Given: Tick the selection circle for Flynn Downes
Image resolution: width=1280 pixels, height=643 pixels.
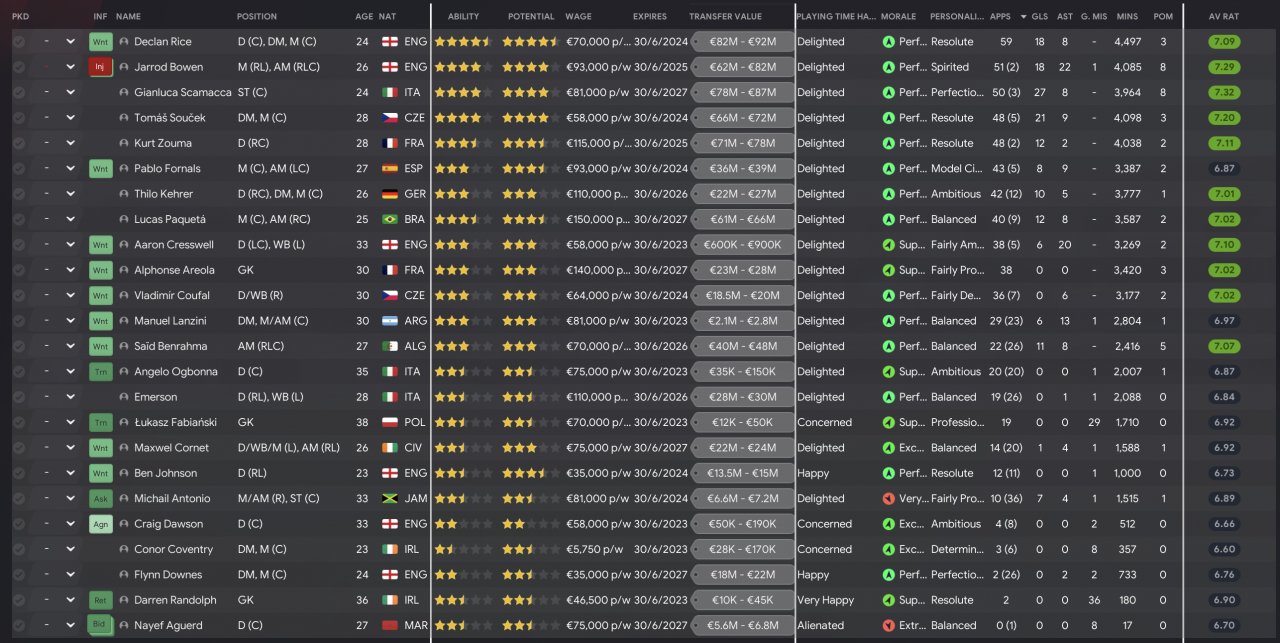Looking at the screenshot, I should [19, 575].
